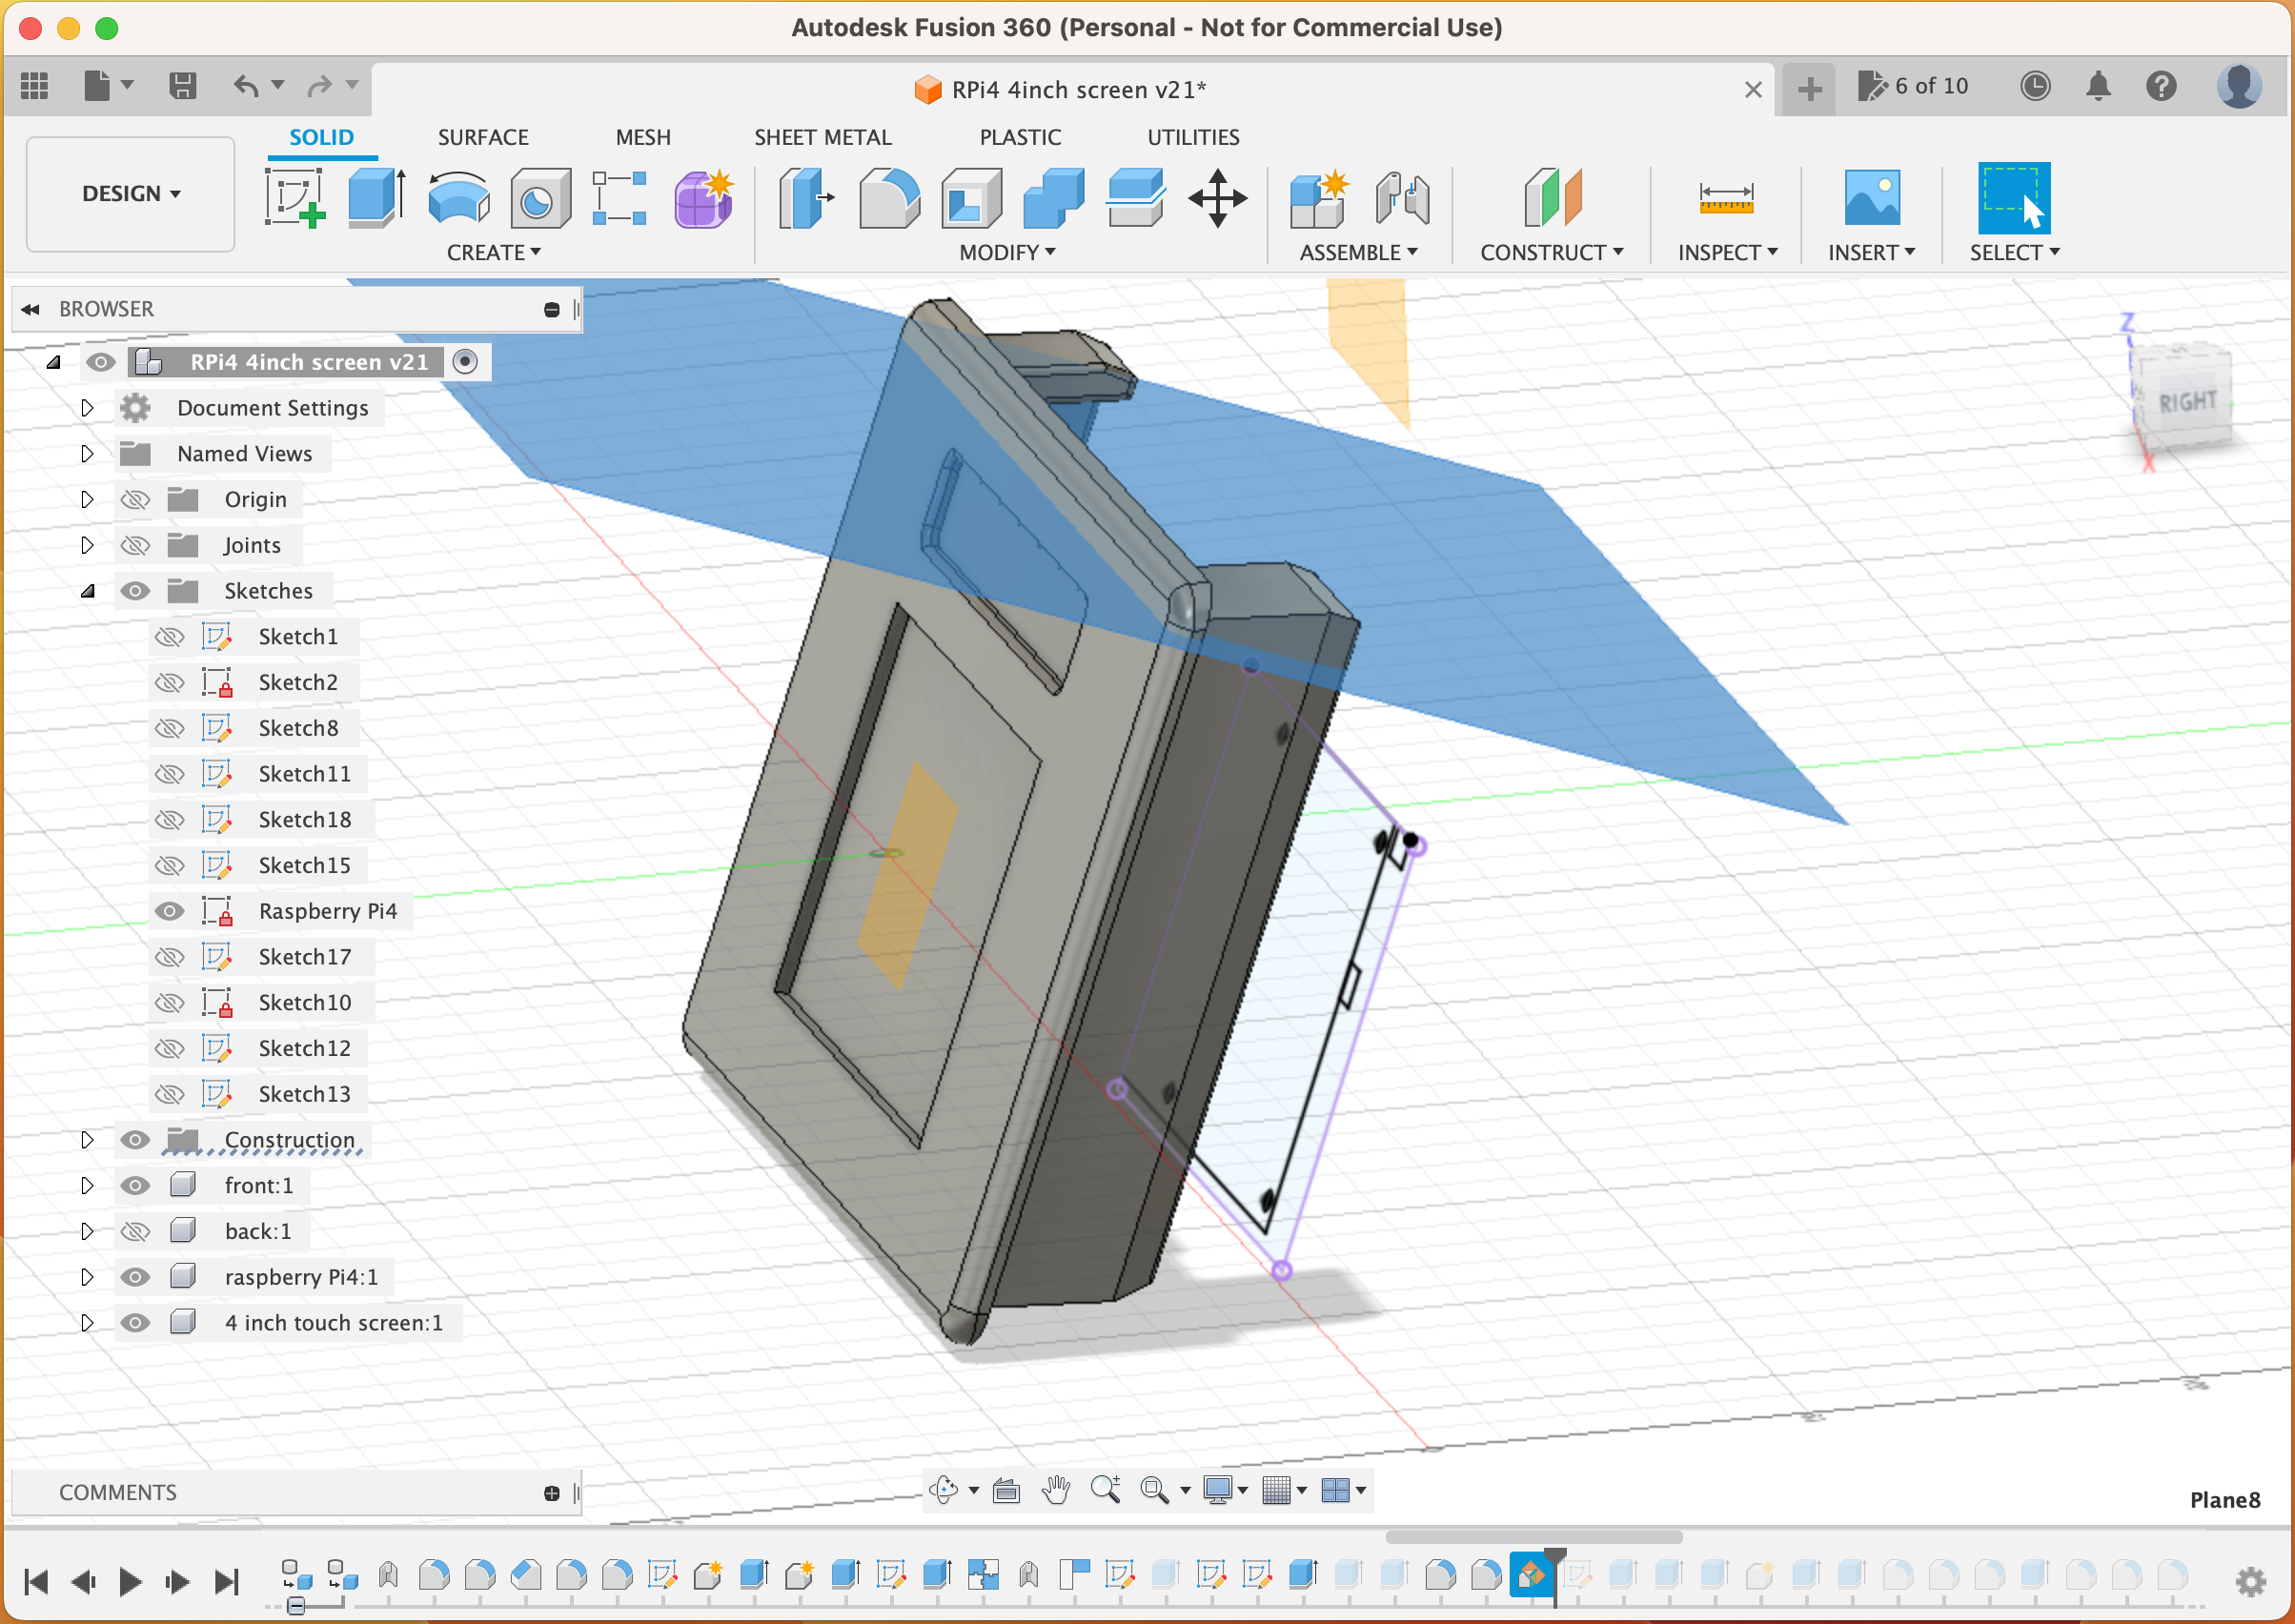Jump to timeline beginning
Image resolution: width=2295 pixels, height=1624 pixels.
pos(36,1582)
